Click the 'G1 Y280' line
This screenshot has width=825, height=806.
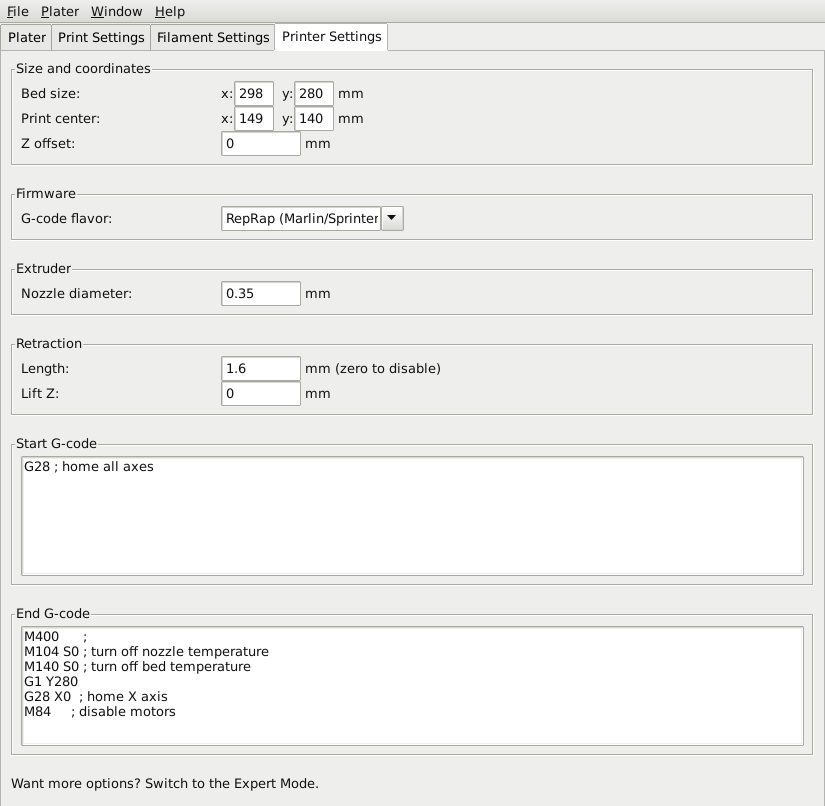(x=51, y=681)
